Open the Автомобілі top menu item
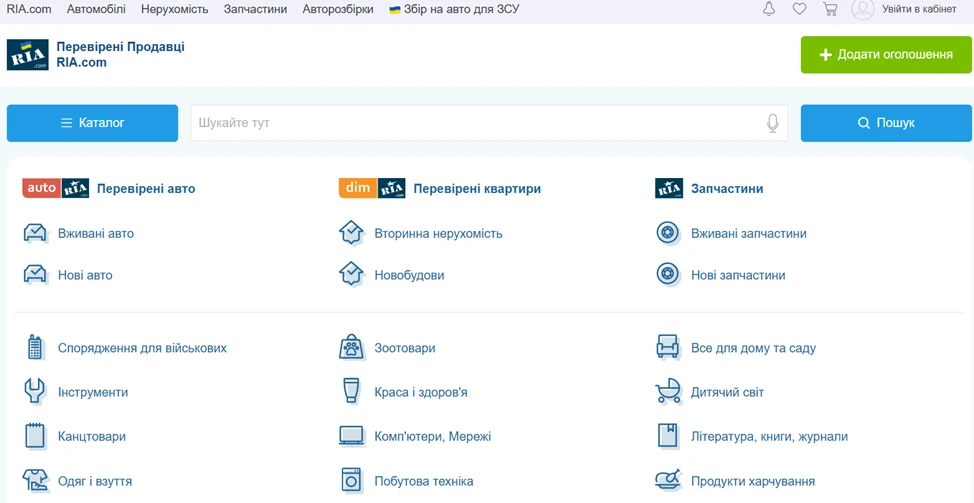Viewport: 974px width, 503px height. pyautogui.click(x=96, y=9)
